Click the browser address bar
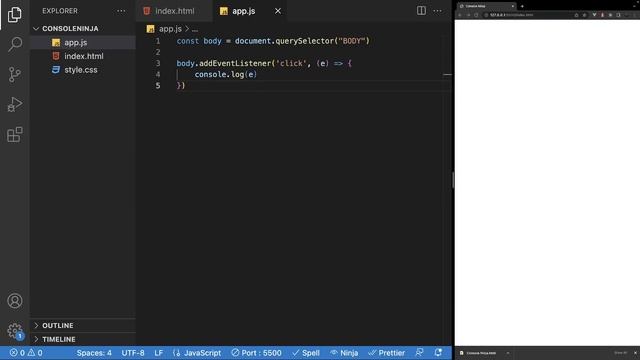The height and width of the screenshot is (360, 640). pos(528,15)
